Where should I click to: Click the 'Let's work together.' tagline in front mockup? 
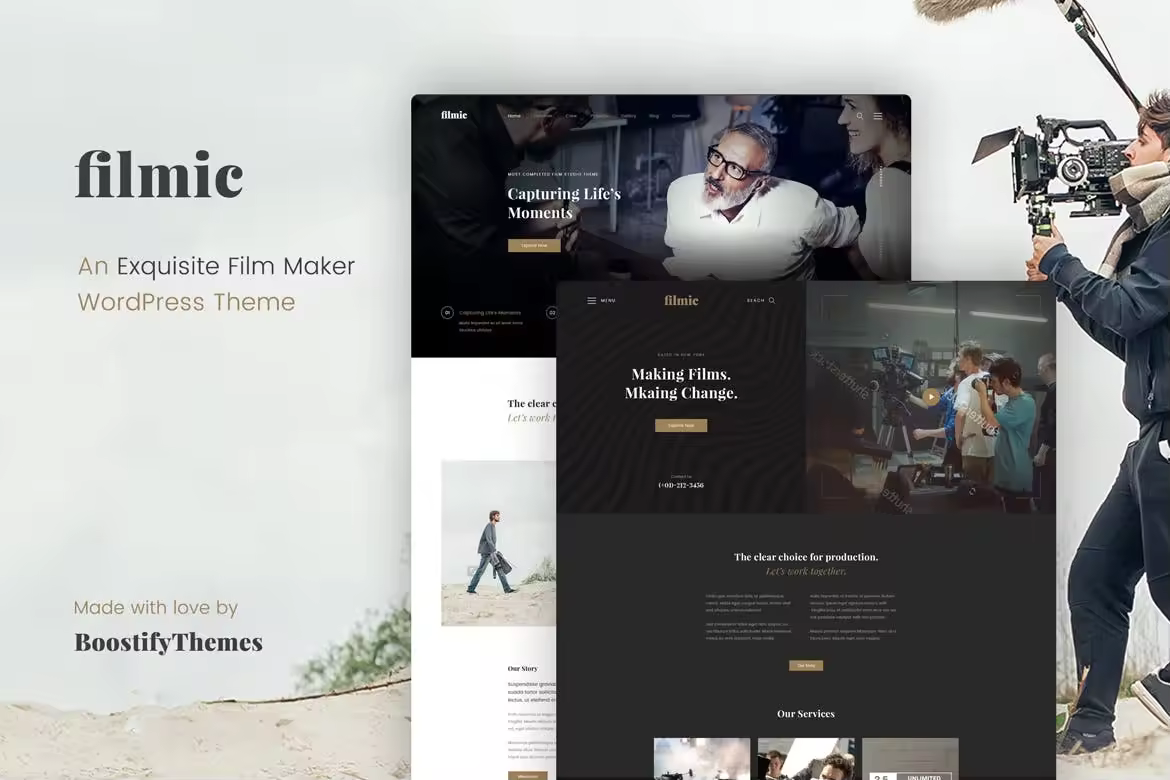click(806, 571)
